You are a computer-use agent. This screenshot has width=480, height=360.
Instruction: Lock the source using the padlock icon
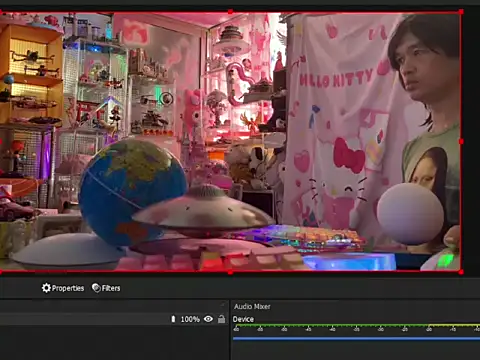[221, 319]
